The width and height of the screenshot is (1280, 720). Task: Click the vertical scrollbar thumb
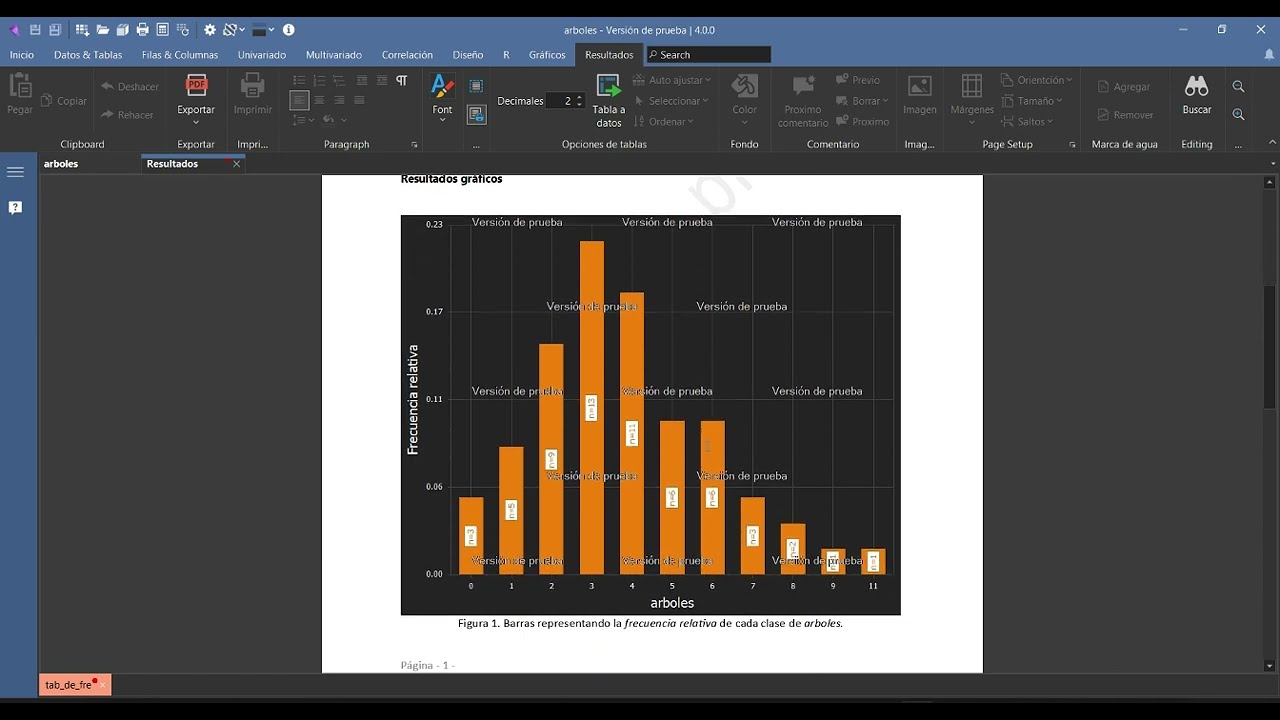tap(1270, 346)
